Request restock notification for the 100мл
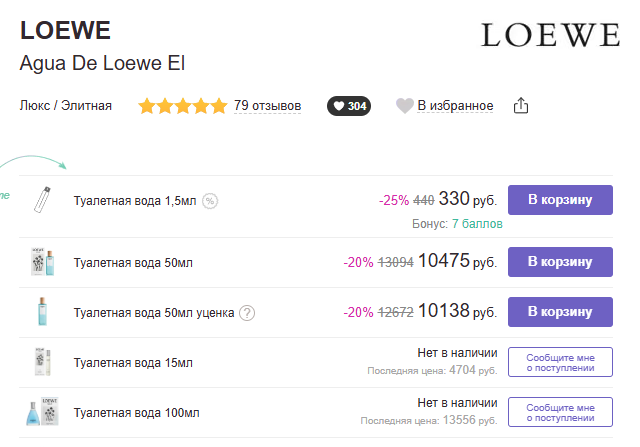The width and height of the screenshot is (640, 447). 560,412
